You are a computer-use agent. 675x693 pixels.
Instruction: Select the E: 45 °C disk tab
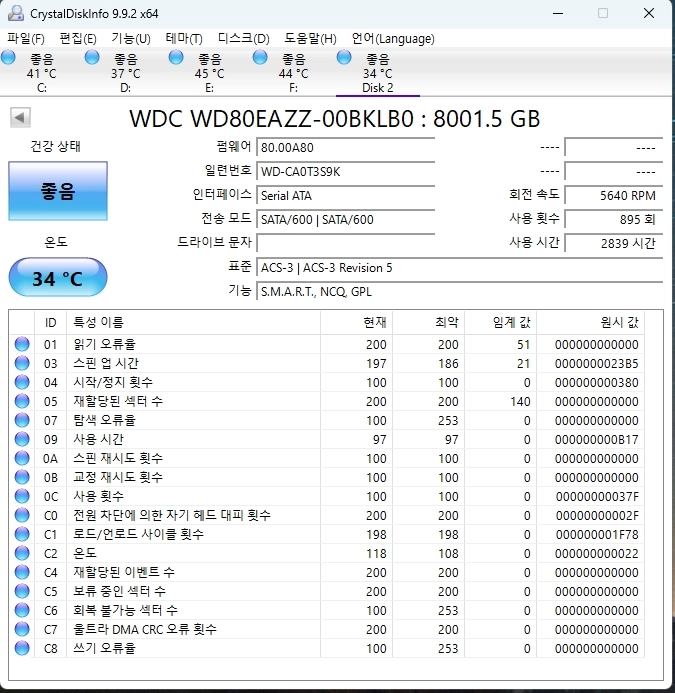pyautogui.click(x=210, y=72)
